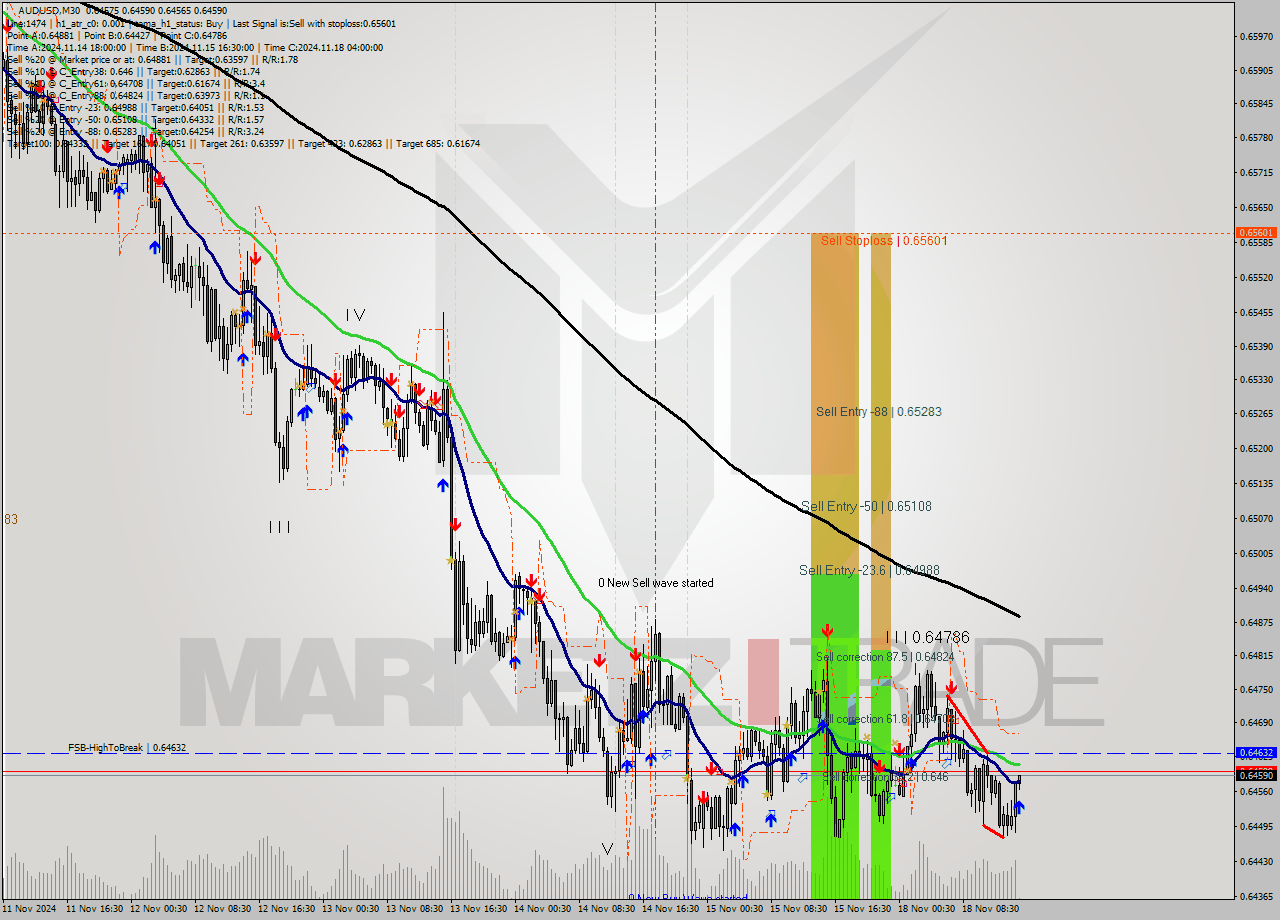Screen dimensions: 1280x920
Task: Click the 0.65005 price axis label
Action: (x=1256, y=553)
